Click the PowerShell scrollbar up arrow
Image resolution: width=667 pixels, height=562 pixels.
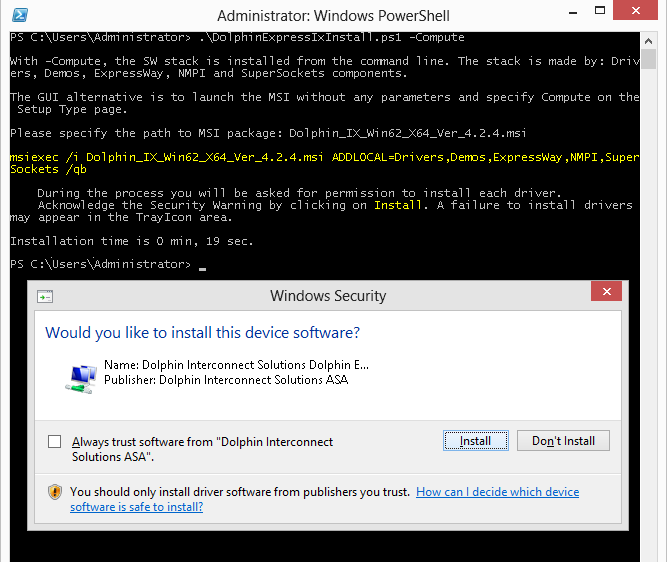[x=648, y=41]
